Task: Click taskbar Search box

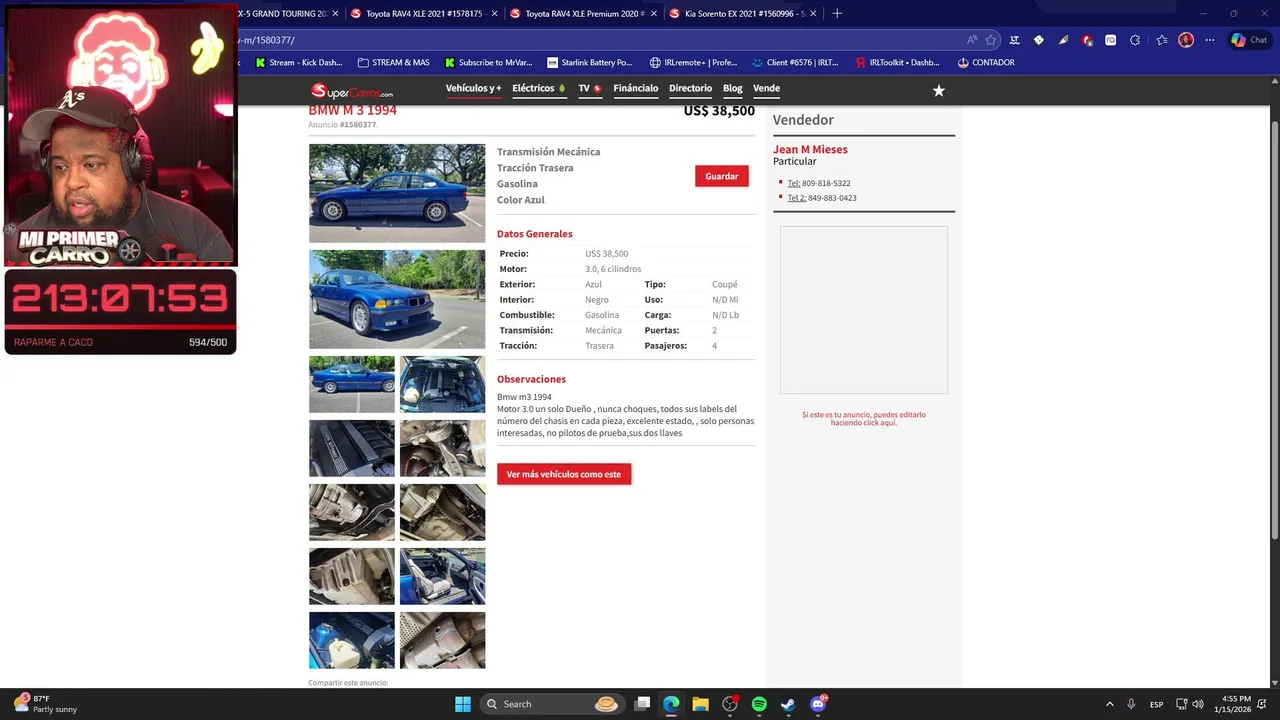Action: pyautogui.click(x=551, y=704)
